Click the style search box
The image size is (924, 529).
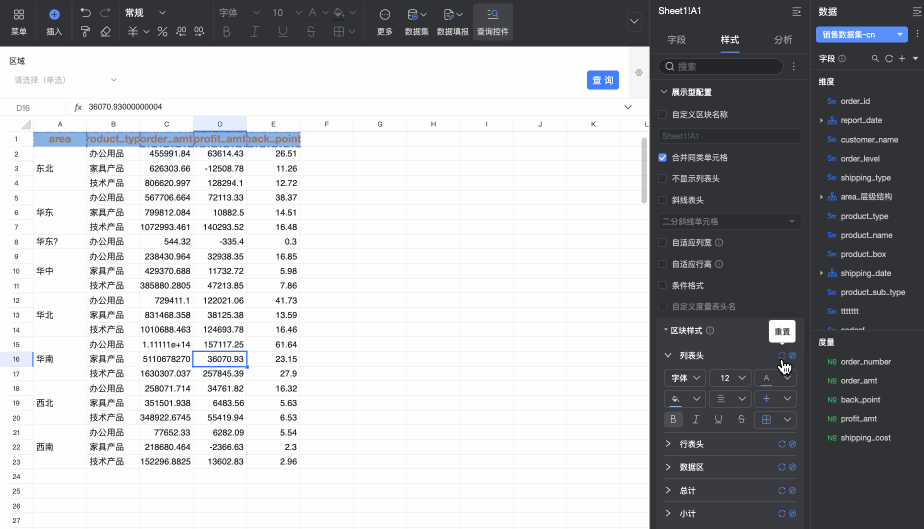721,67
